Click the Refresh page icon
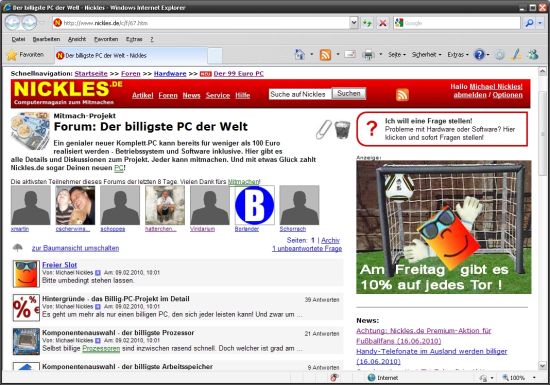550x385 pixels. (x=367, y=23)
